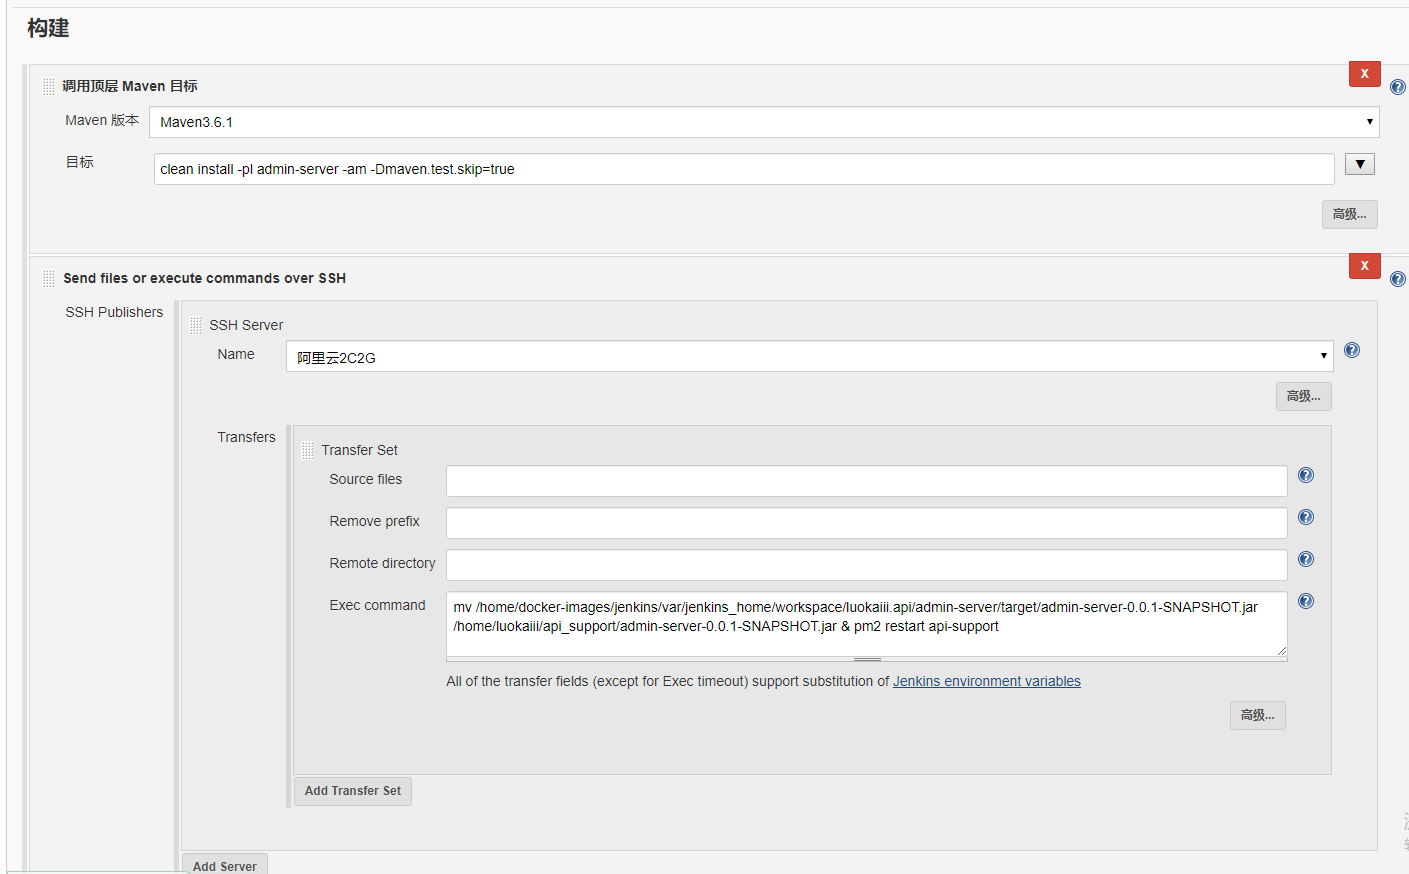Delete the SSH publish build step

coord(1364,266)
